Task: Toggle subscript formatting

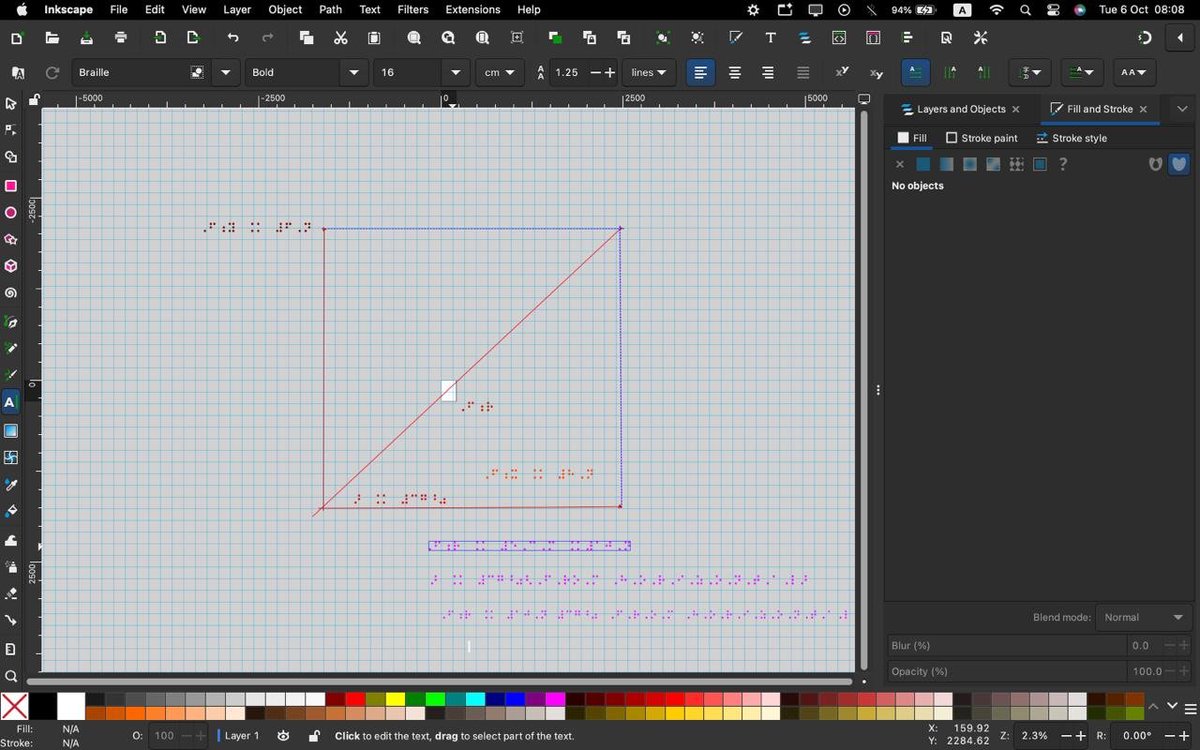Action: (x=876, y=73)
